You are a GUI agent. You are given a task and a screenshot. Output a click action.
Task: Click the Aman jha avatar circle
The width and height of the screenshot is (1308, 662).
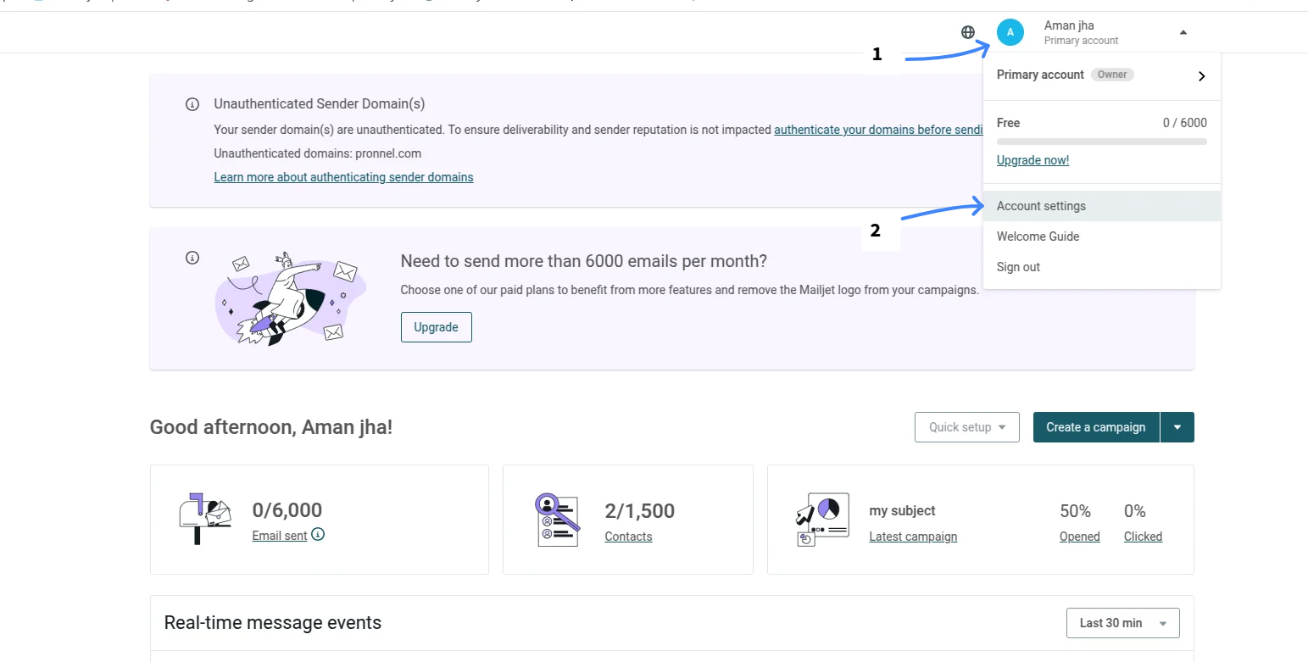pos(1010,32)
